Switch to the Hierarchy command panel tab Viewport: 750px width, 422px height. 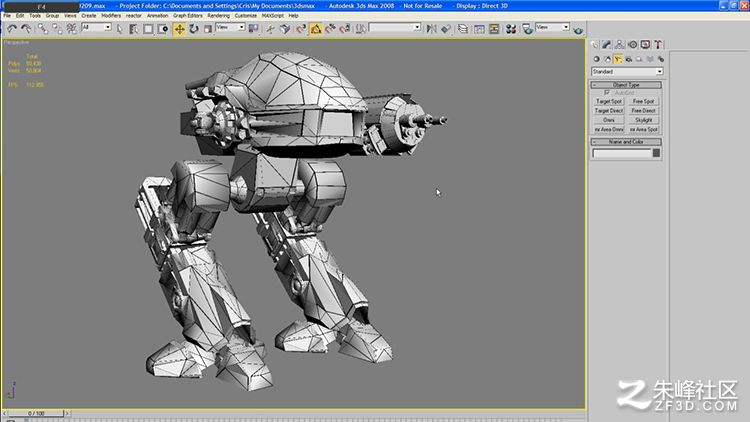619,45
